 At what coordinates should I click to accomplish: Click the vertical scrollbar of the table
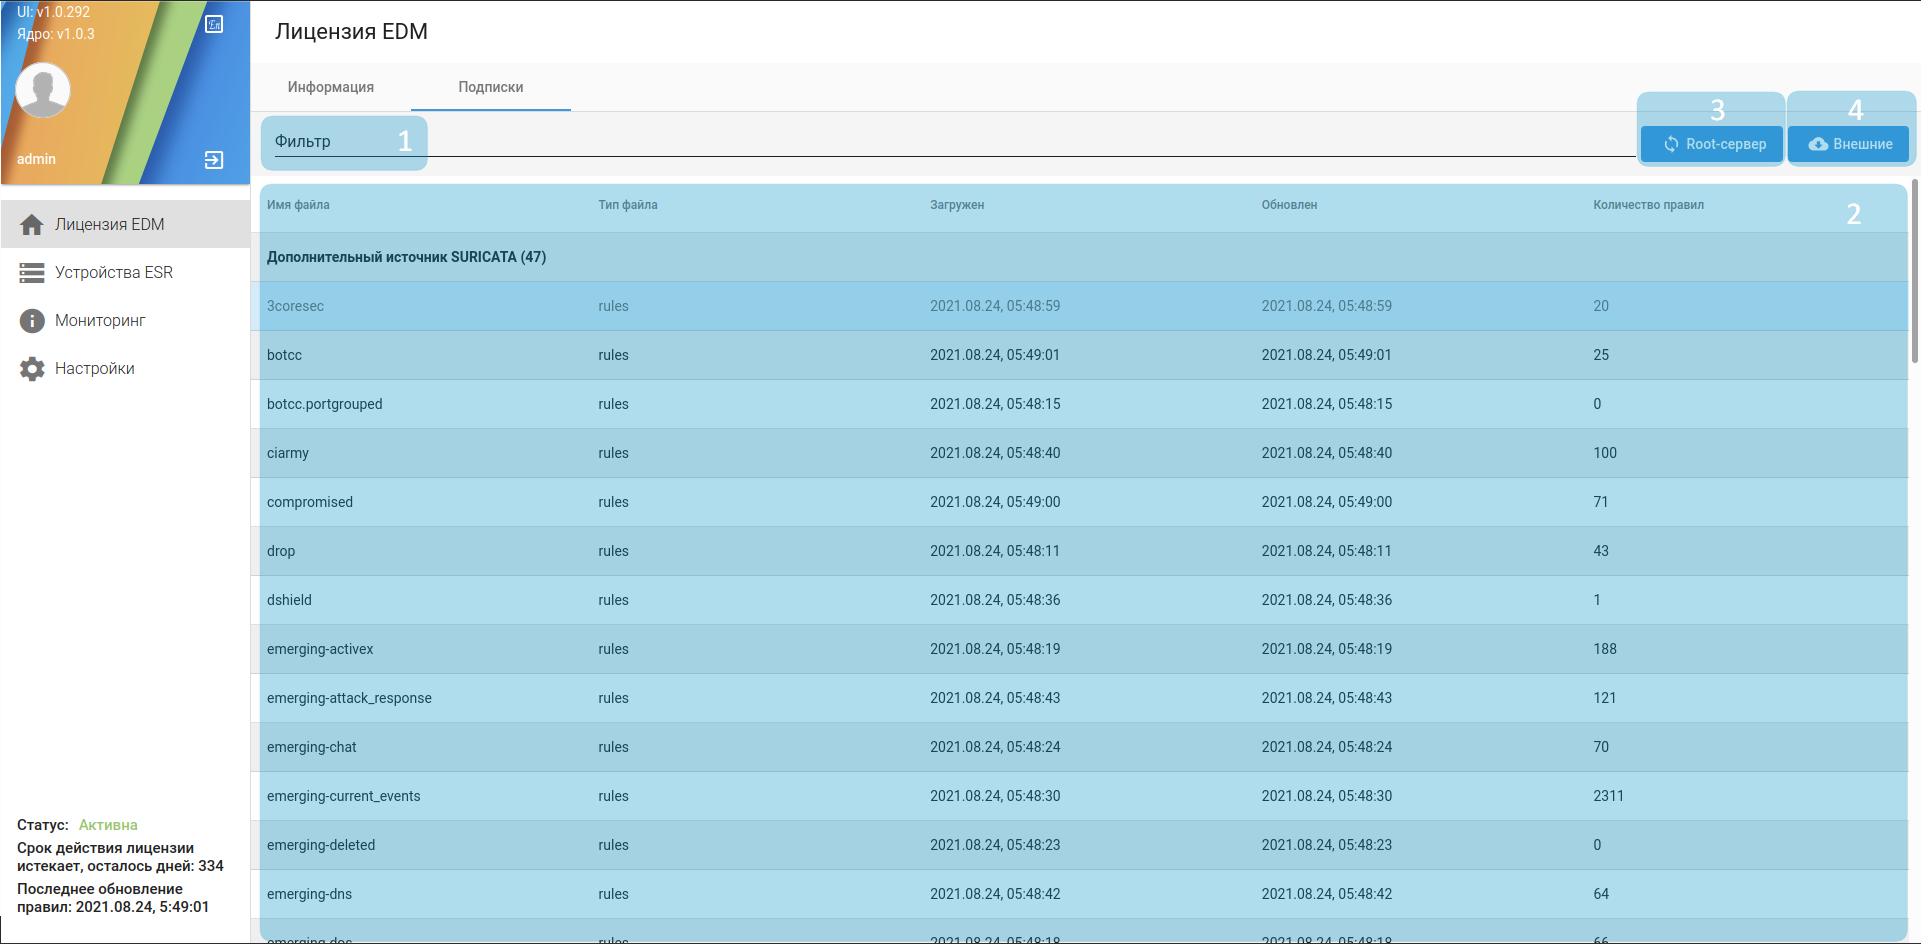click(1914, 270)
